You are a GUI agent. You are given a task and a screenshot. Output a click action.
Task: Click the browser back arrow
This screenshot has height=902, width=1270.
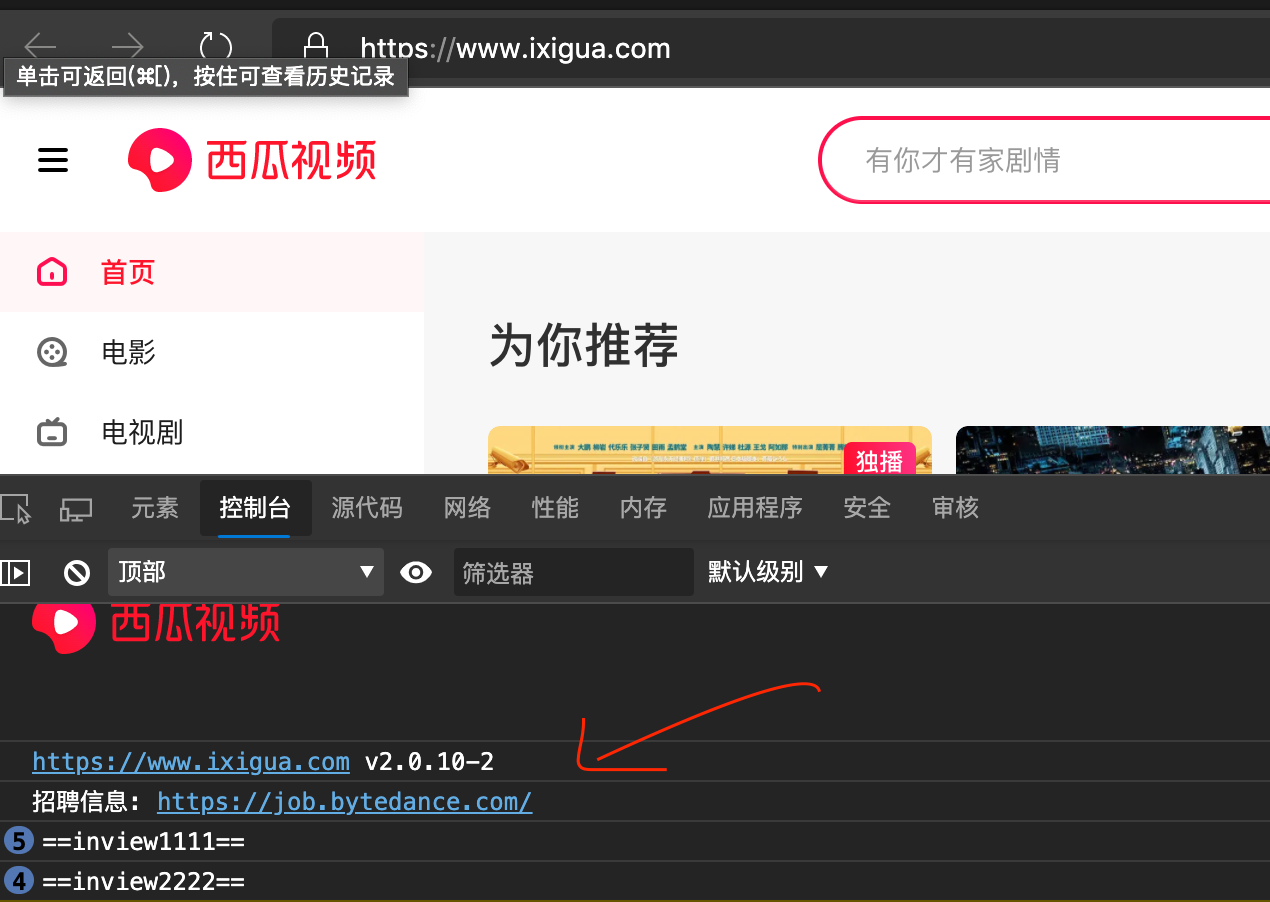(40, 46)
